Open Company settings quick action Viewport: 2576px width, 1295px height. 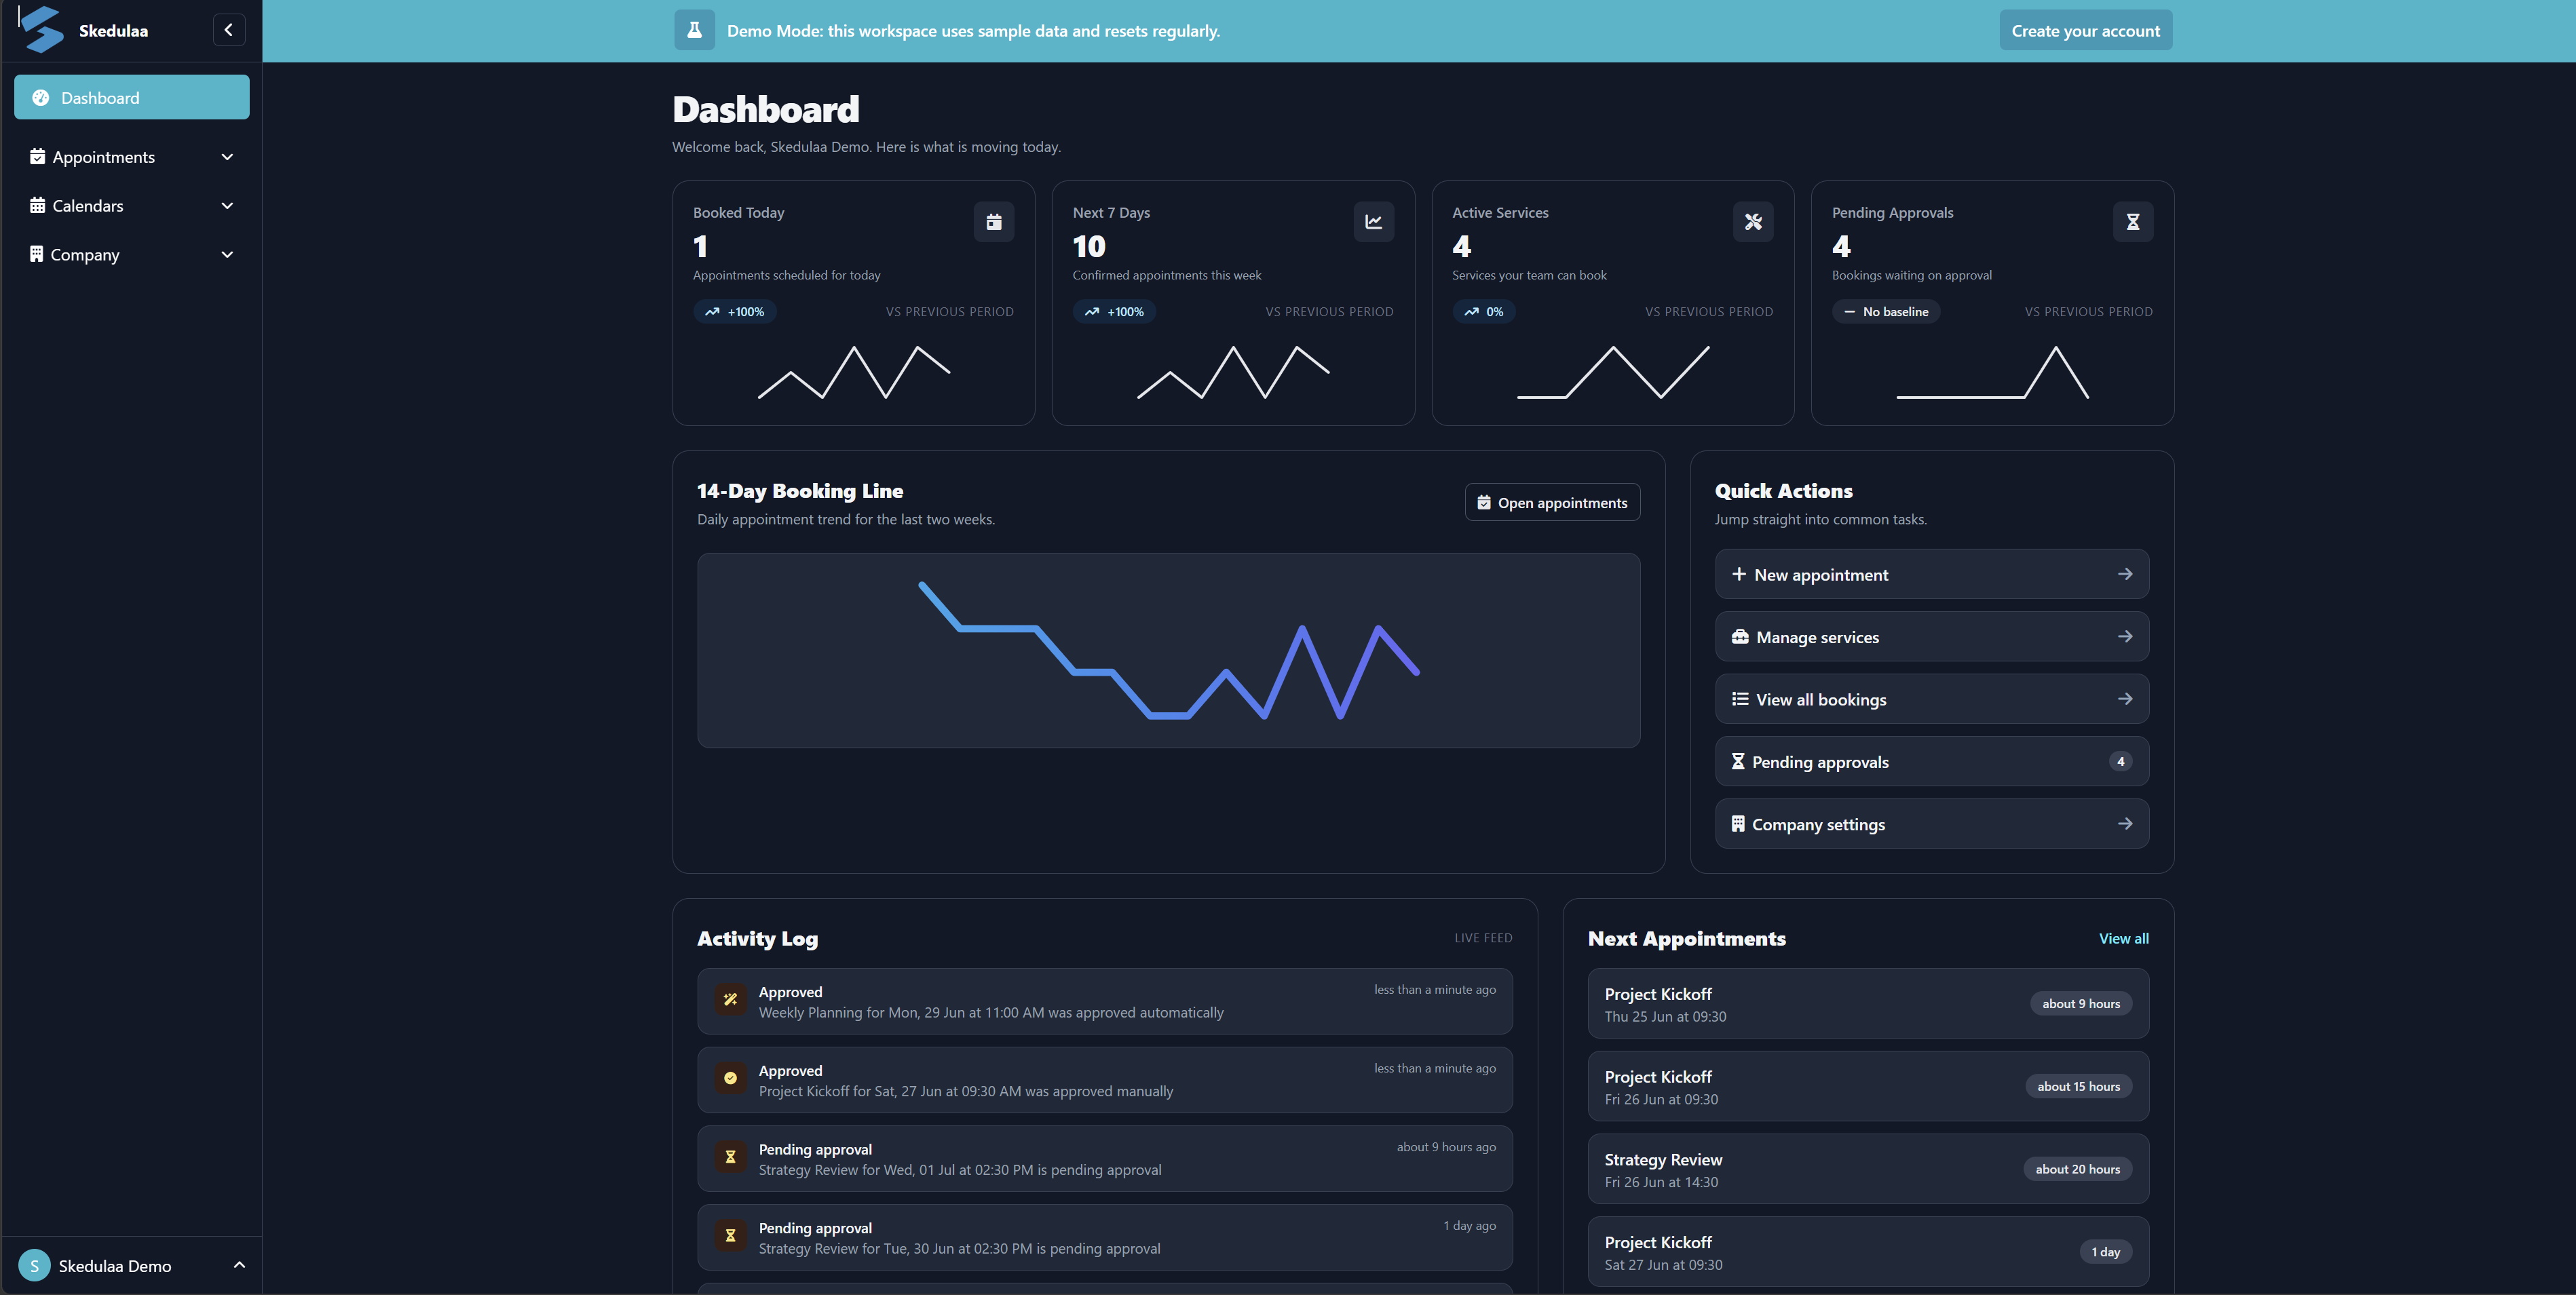point(1931,824)
